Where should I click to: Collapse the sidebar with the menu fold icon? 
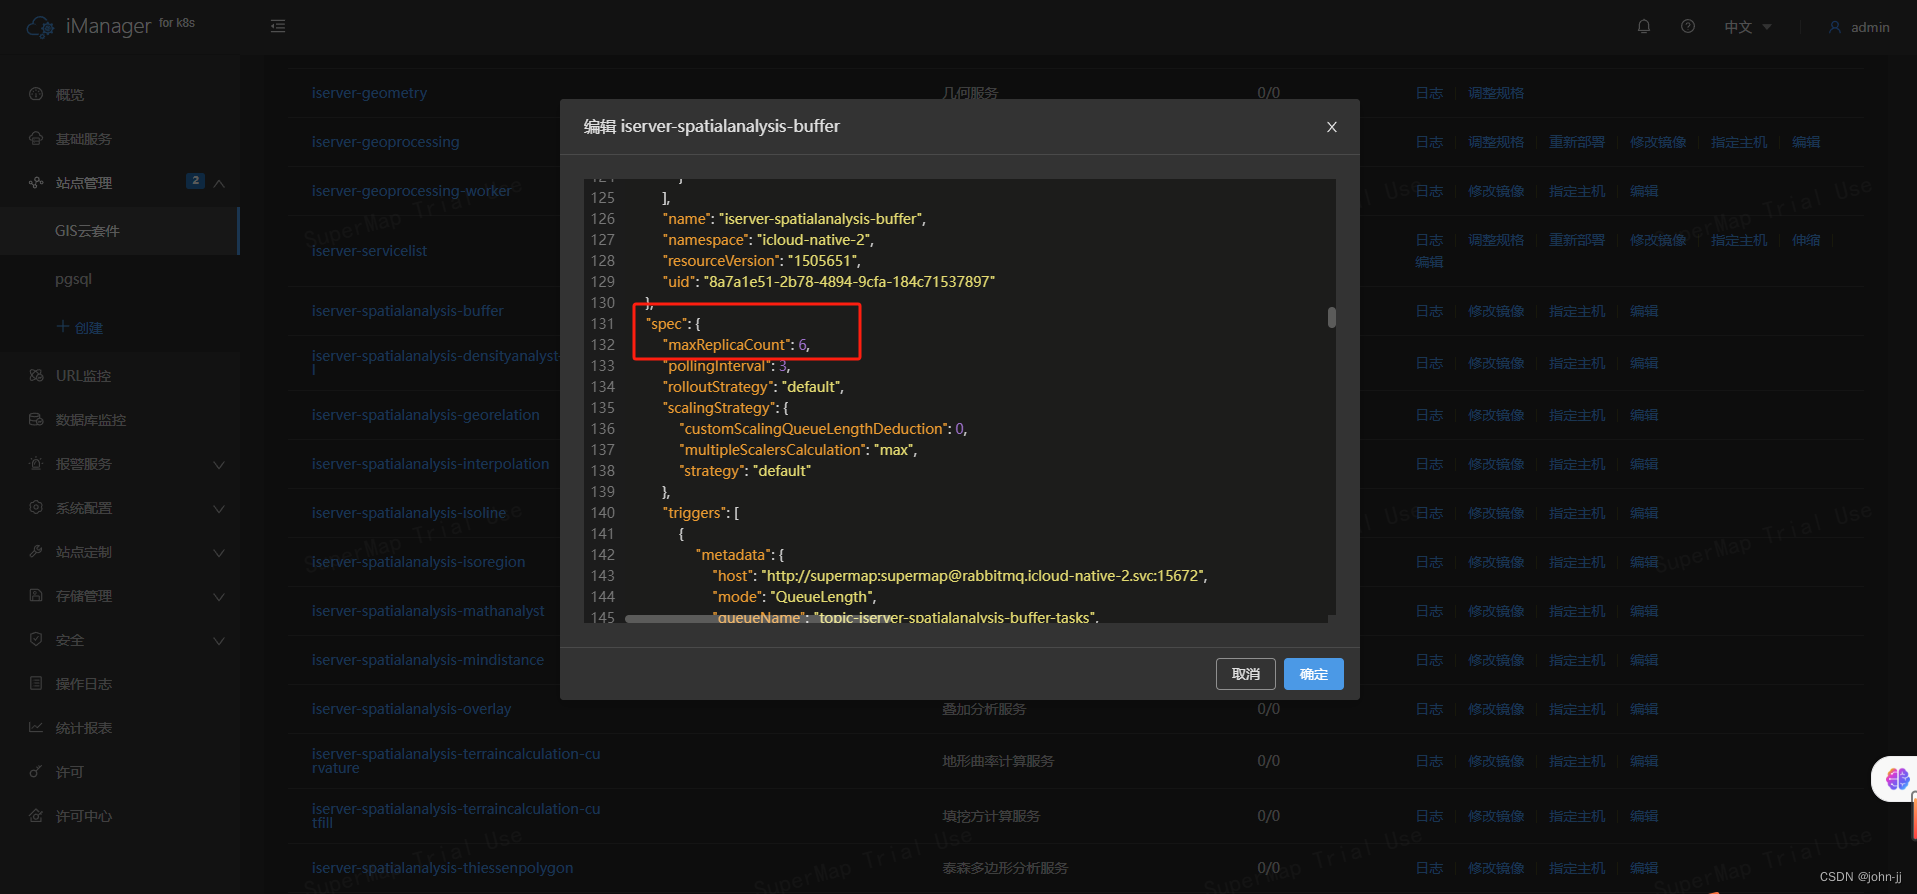click(x=278, y=26)
